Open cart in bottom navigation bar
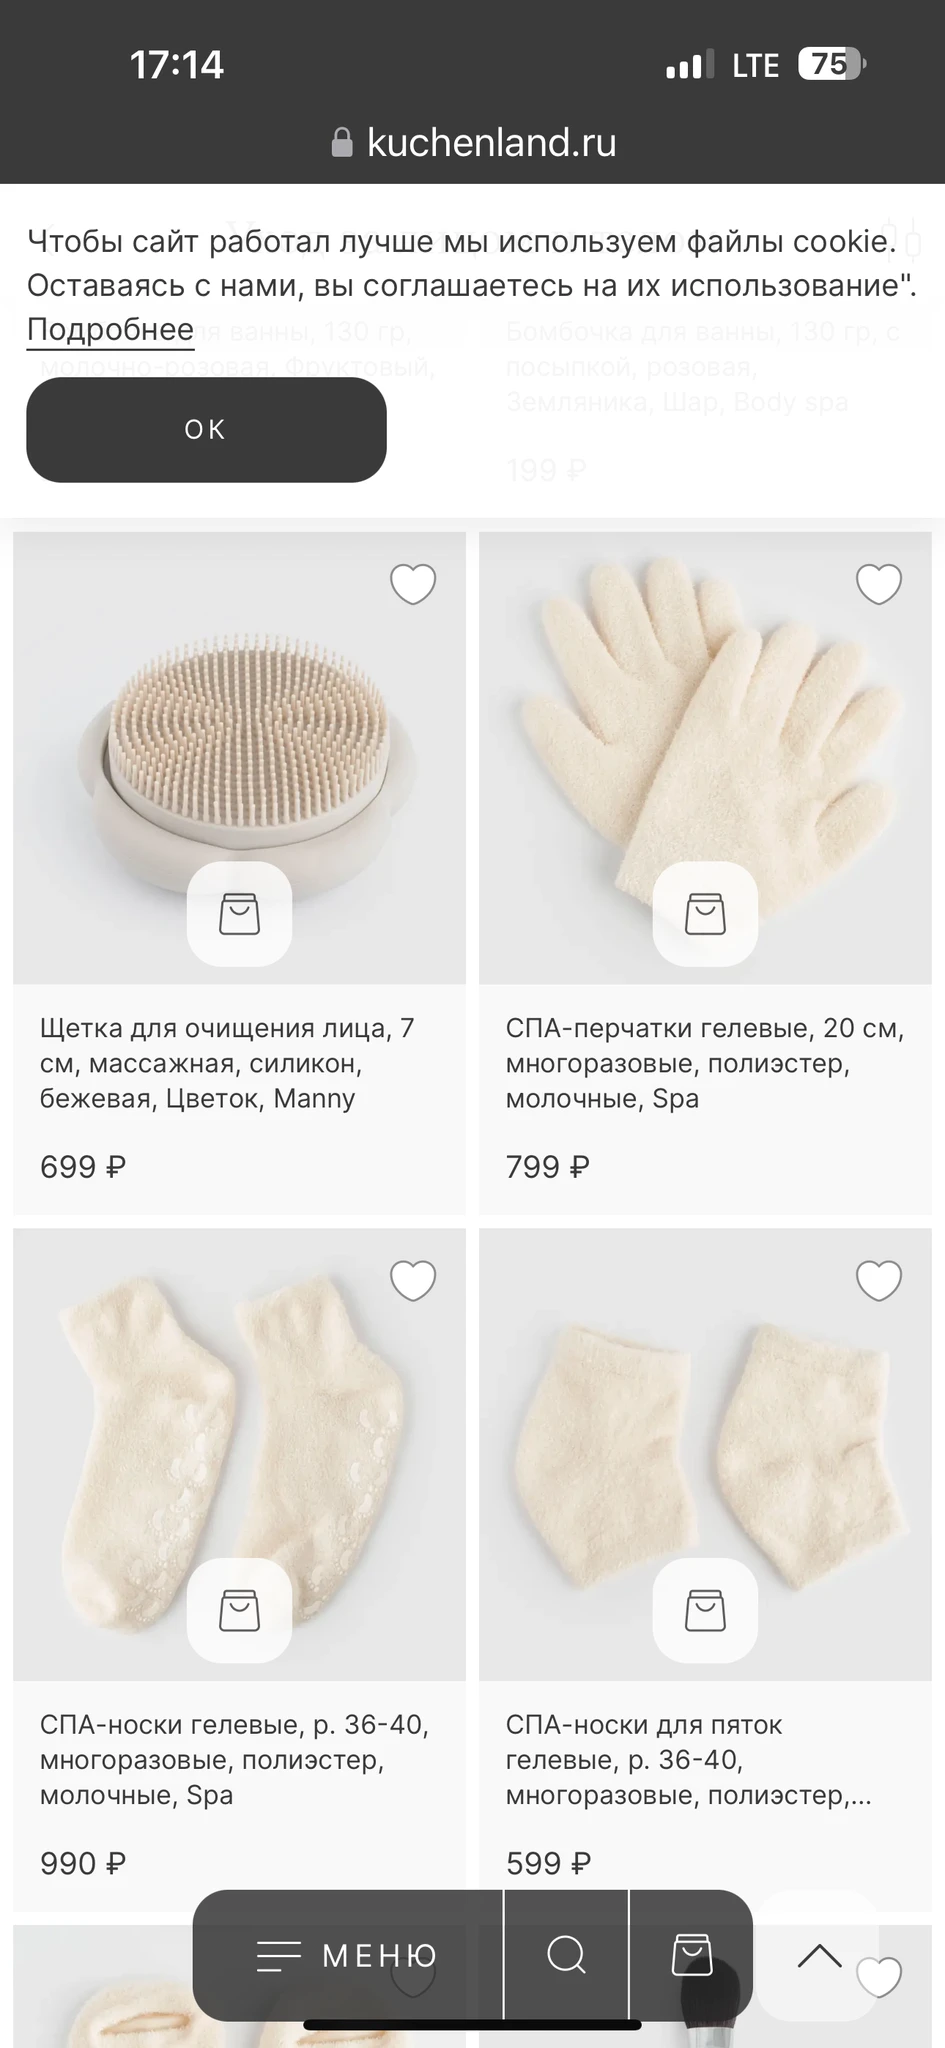945x2048 pixels. tap(691, 1954)
